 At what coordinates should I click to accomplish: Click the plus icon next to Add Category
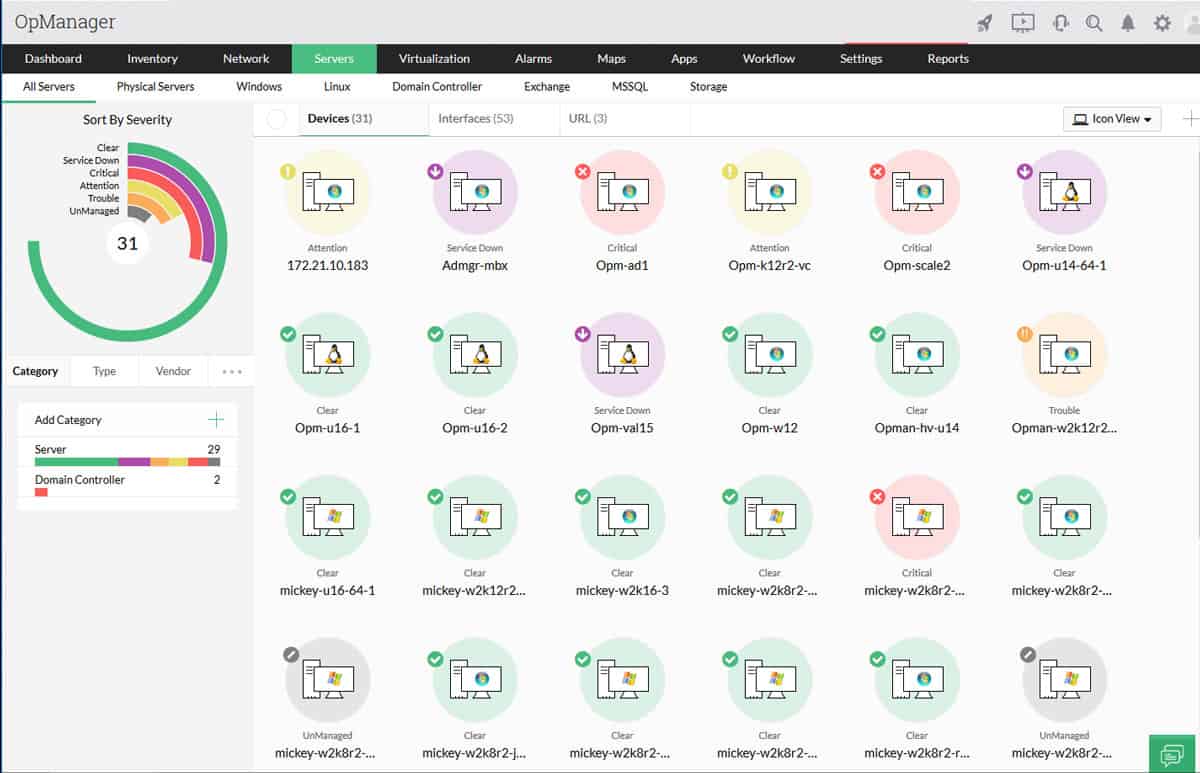point(215,420)
